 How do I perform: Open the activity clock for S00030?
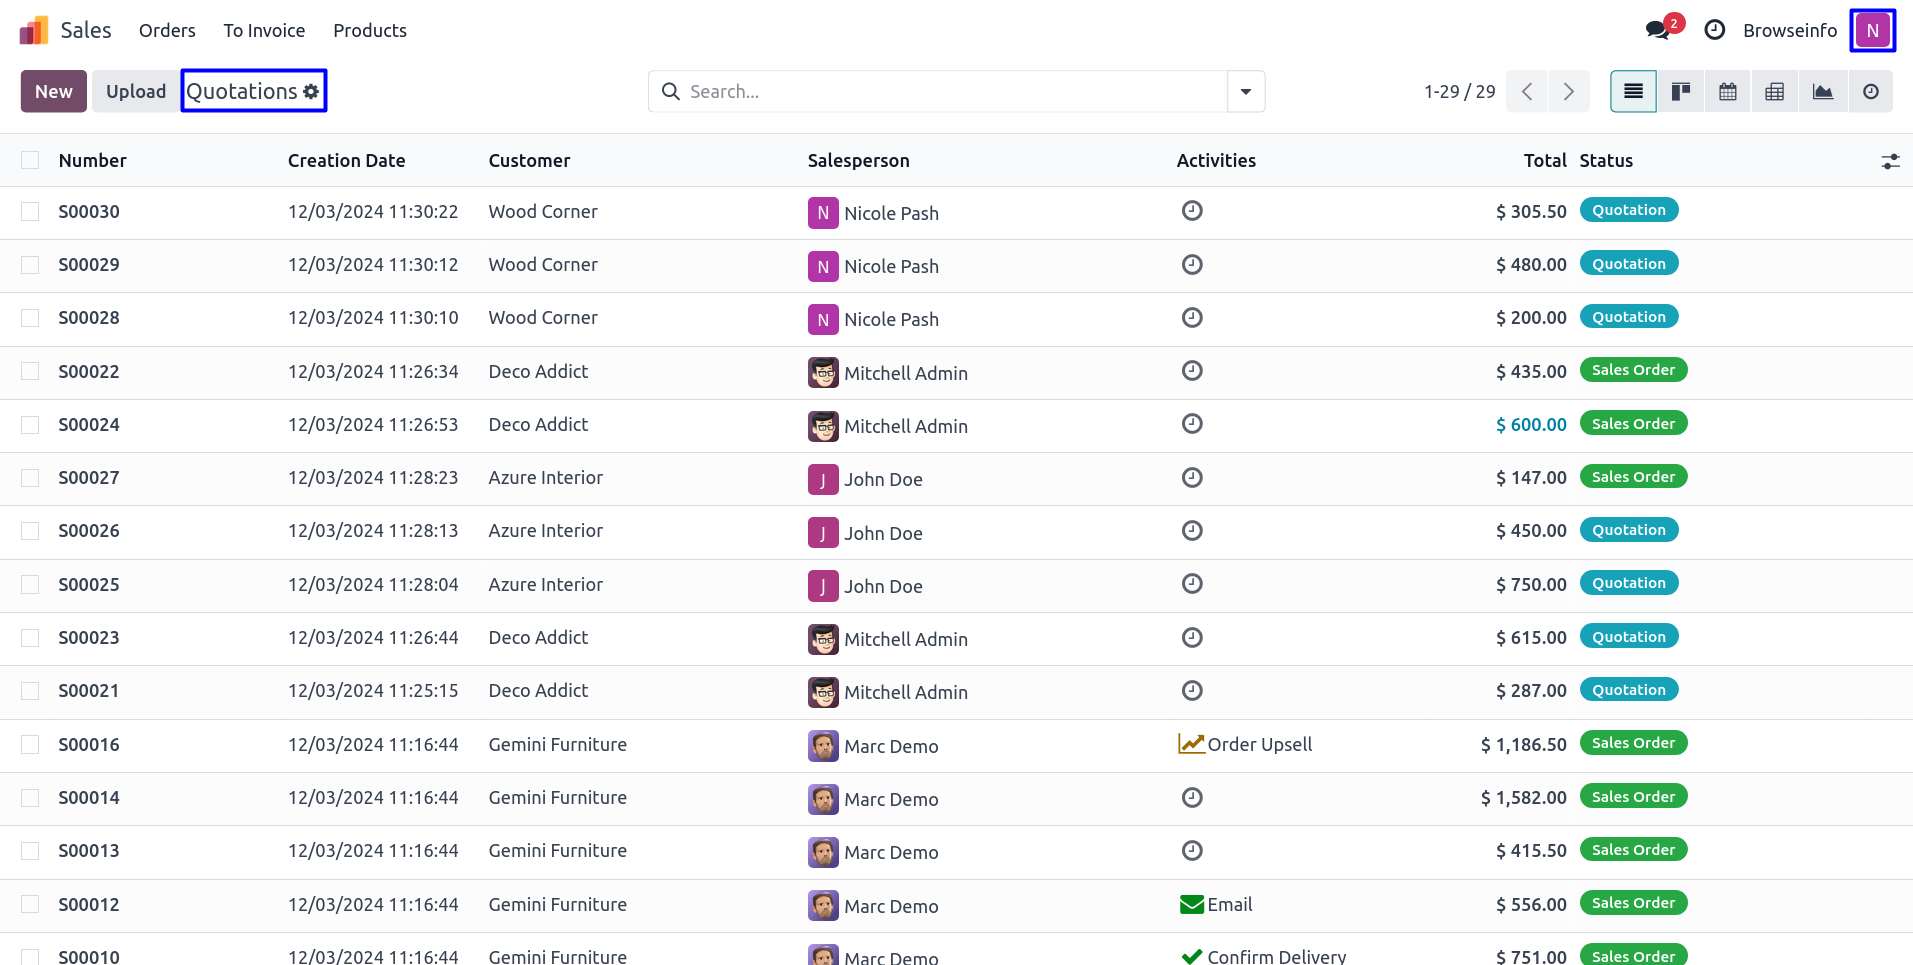click(x=1191, y=211)
